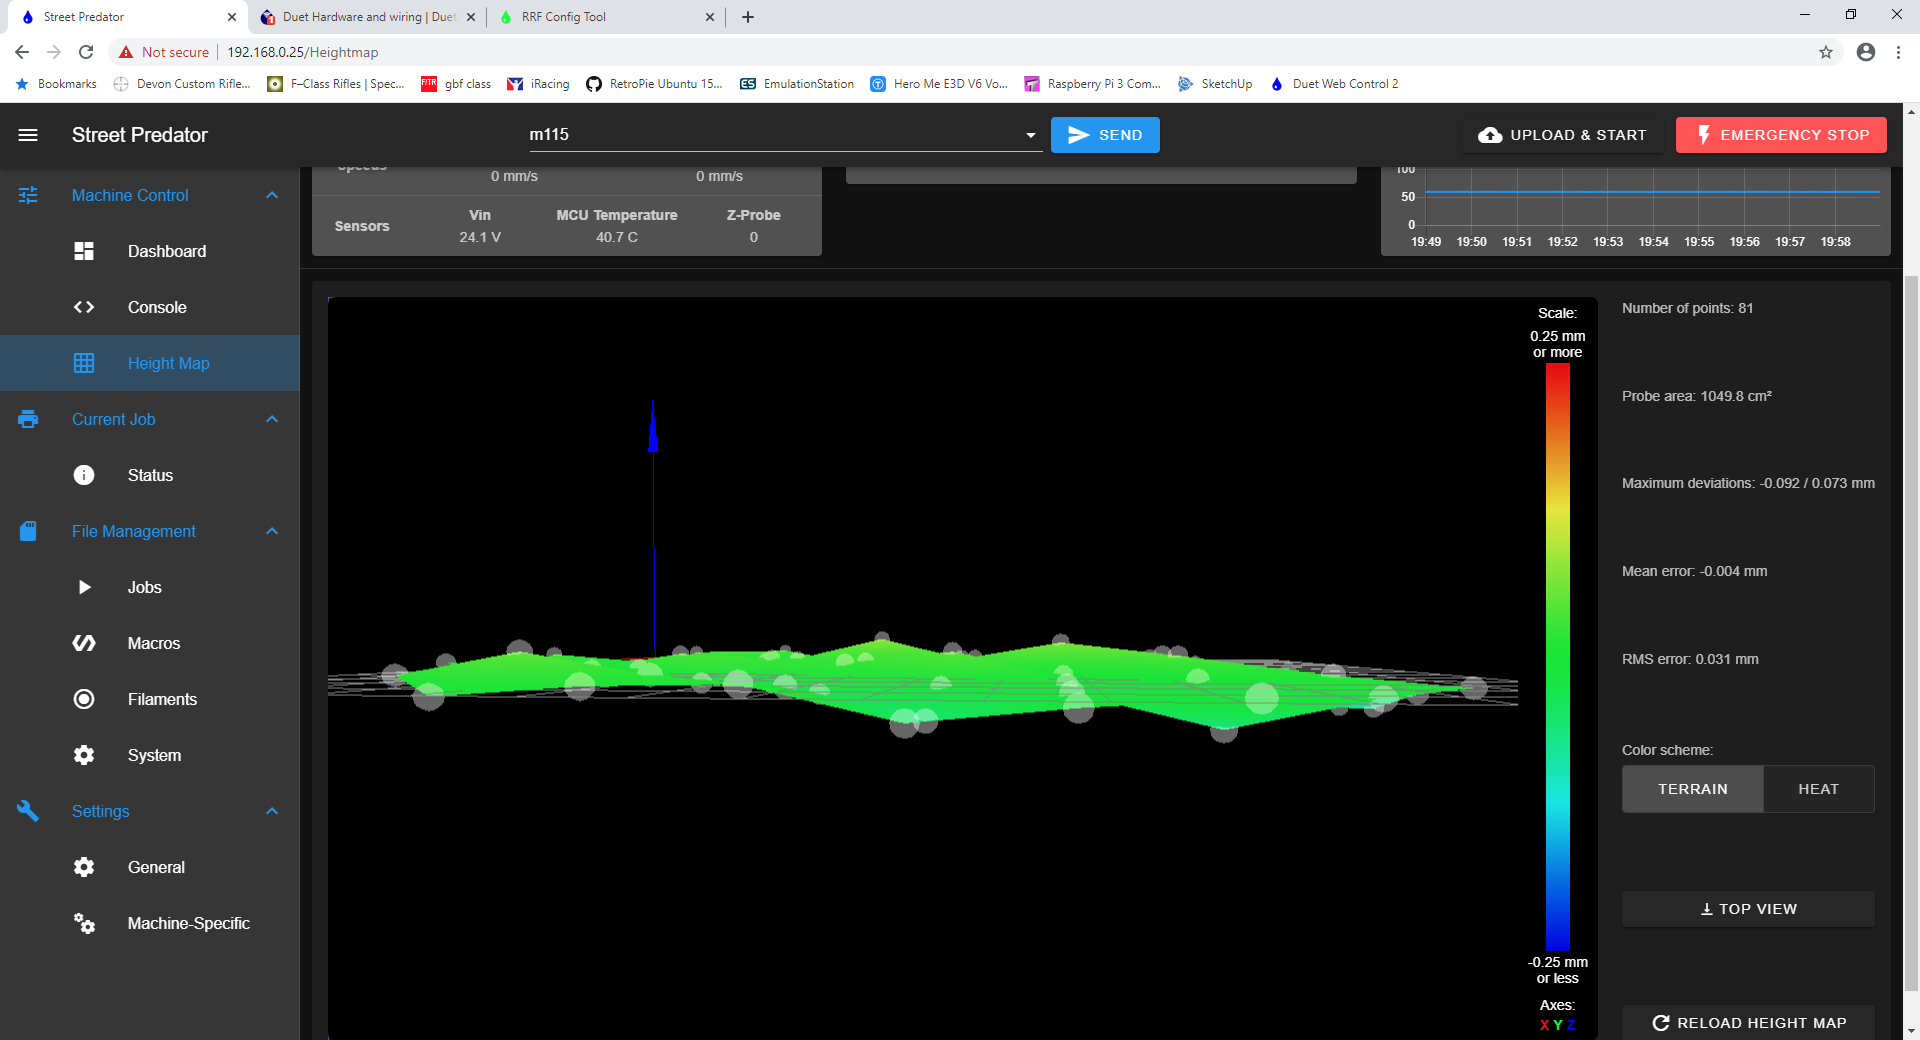1920x1040 pixels.
Task: Open General settings page
Action: pyautogui.click(x=150, y=867)
